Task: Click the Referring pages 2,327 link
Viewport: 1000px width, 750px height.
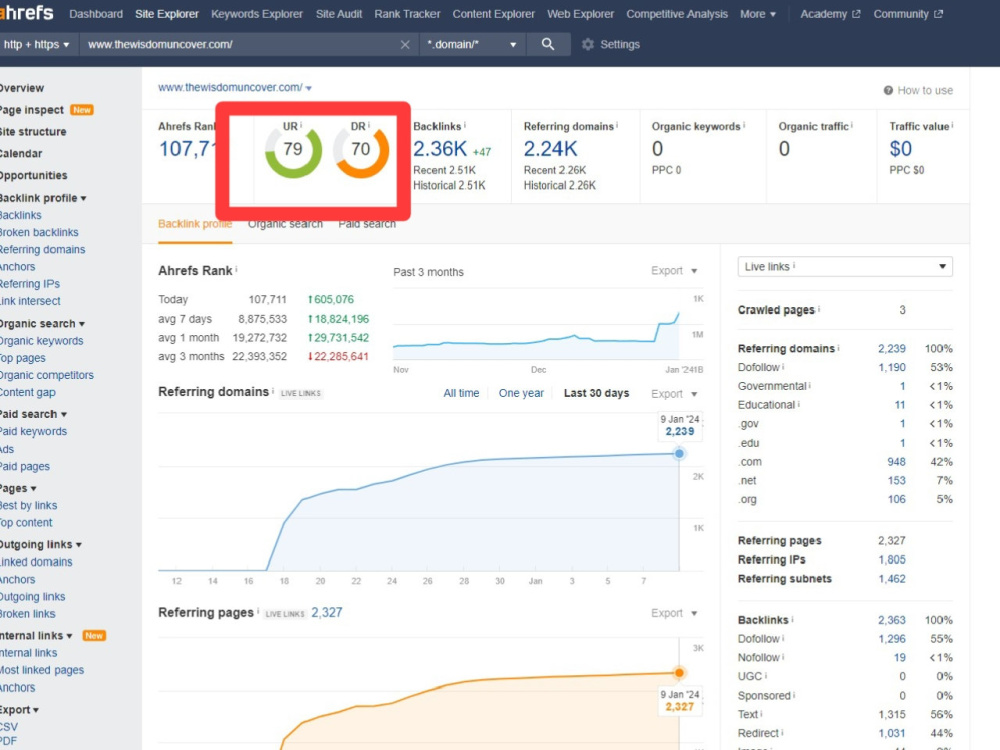Action: (327, 613)
